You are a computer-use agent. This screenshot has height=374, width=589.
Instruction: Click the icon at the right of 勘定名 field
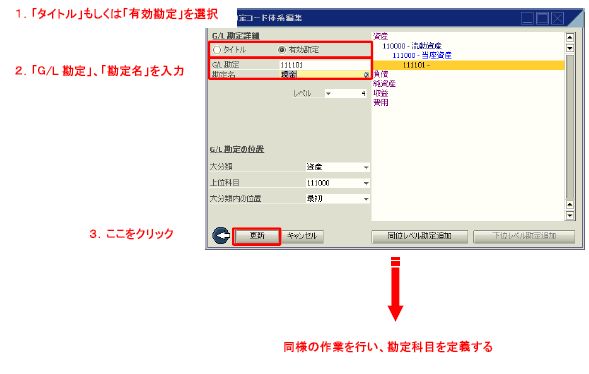point(366,75)
